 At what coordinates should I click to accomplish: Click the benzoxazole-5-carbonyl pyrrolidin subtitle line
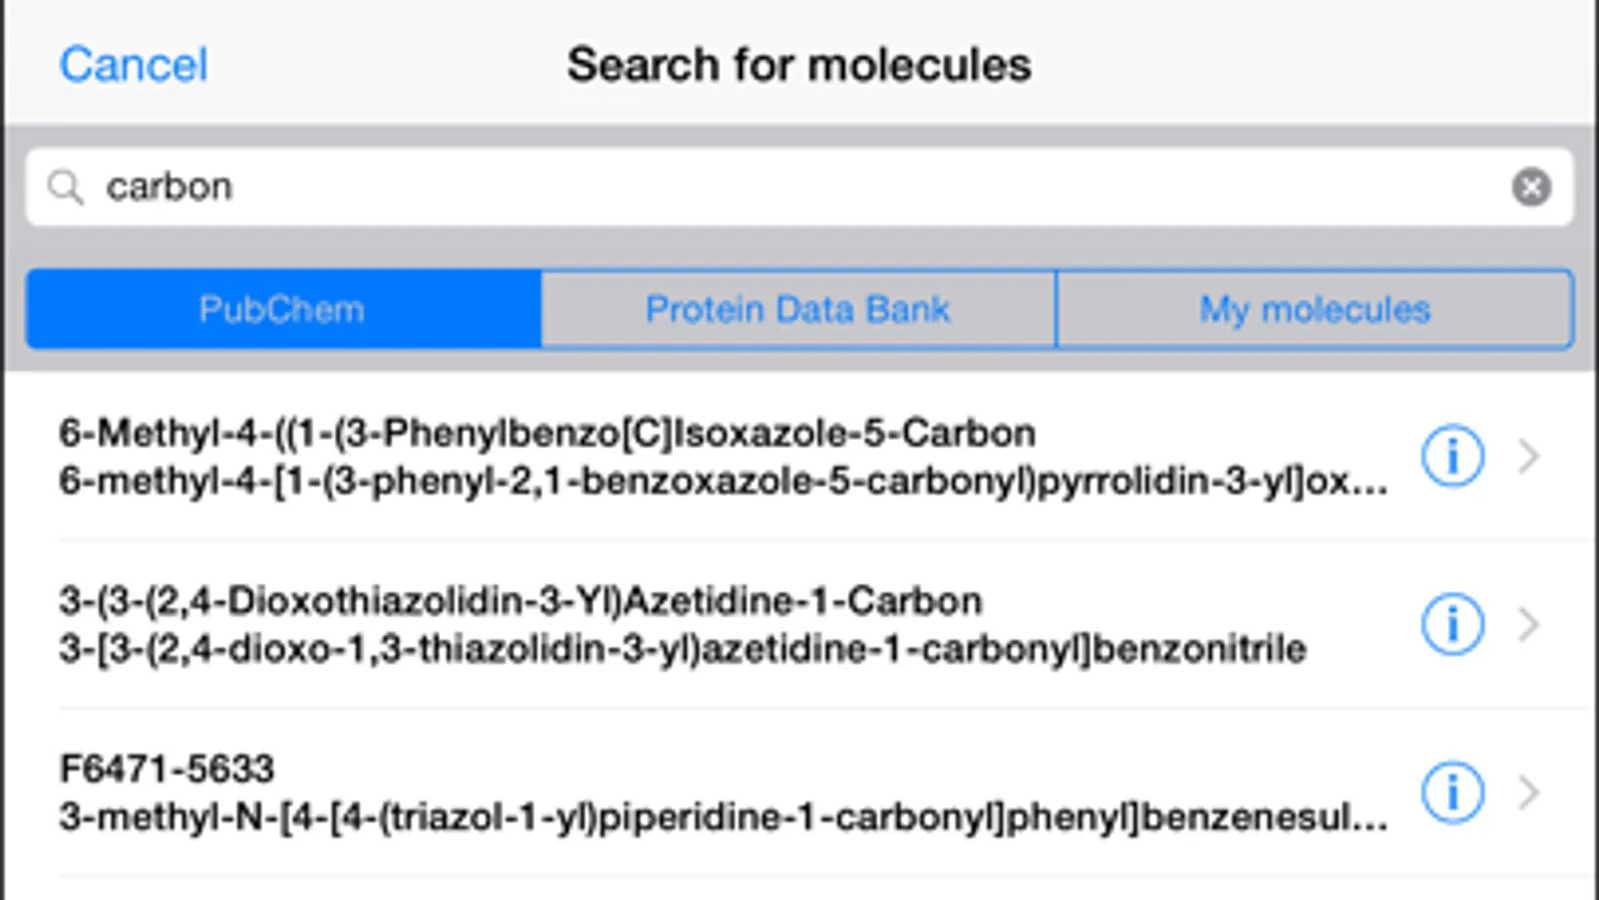[722, 482]
